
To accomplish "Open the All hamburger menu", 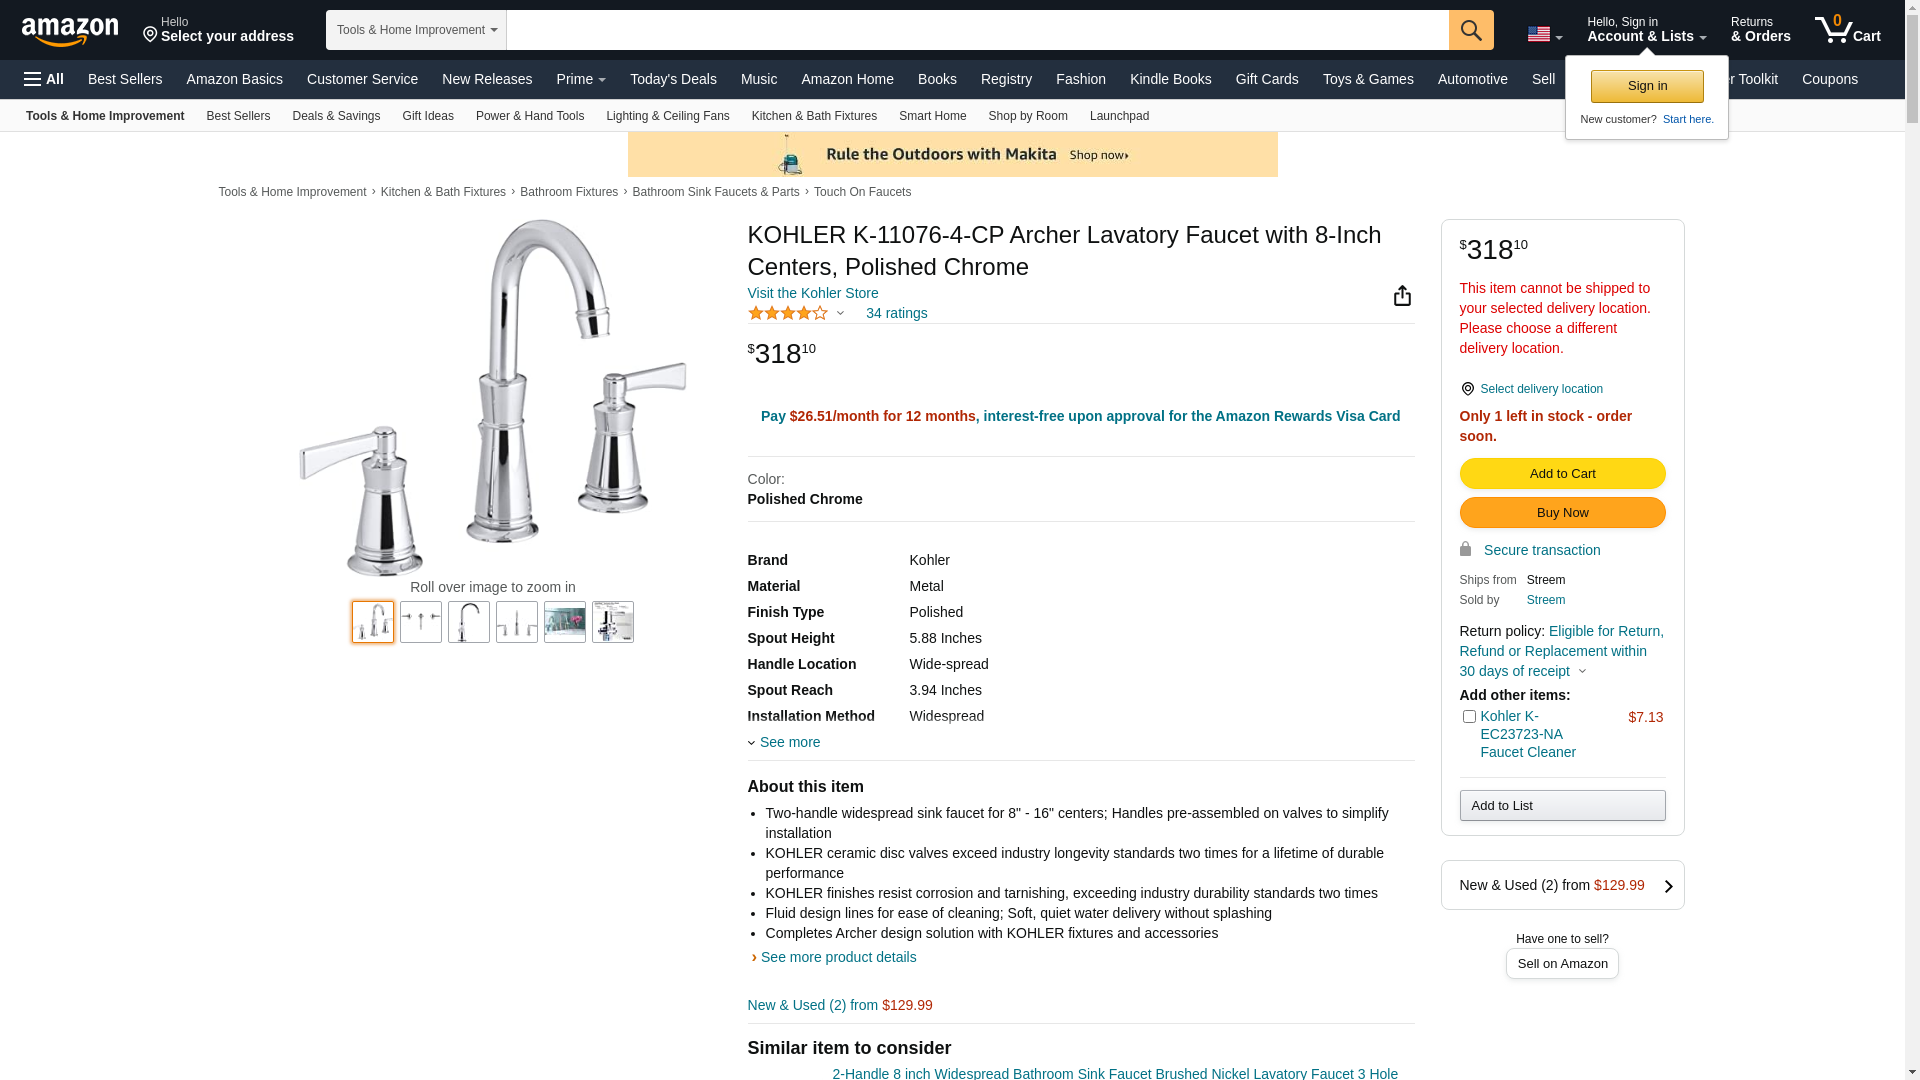I will click(44, 79).
